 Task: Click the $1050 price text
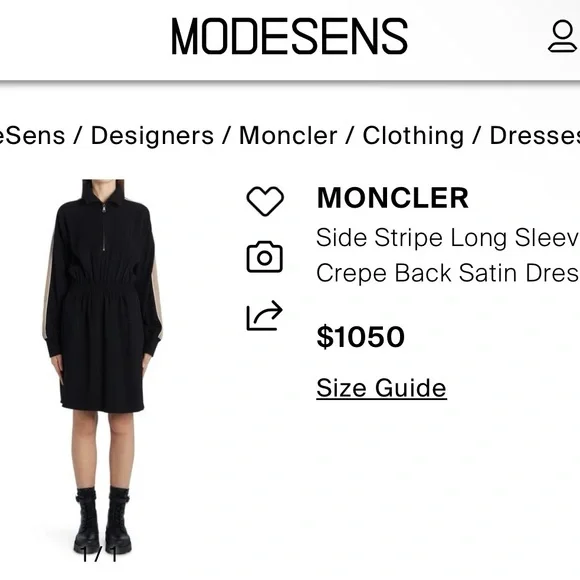360,337
